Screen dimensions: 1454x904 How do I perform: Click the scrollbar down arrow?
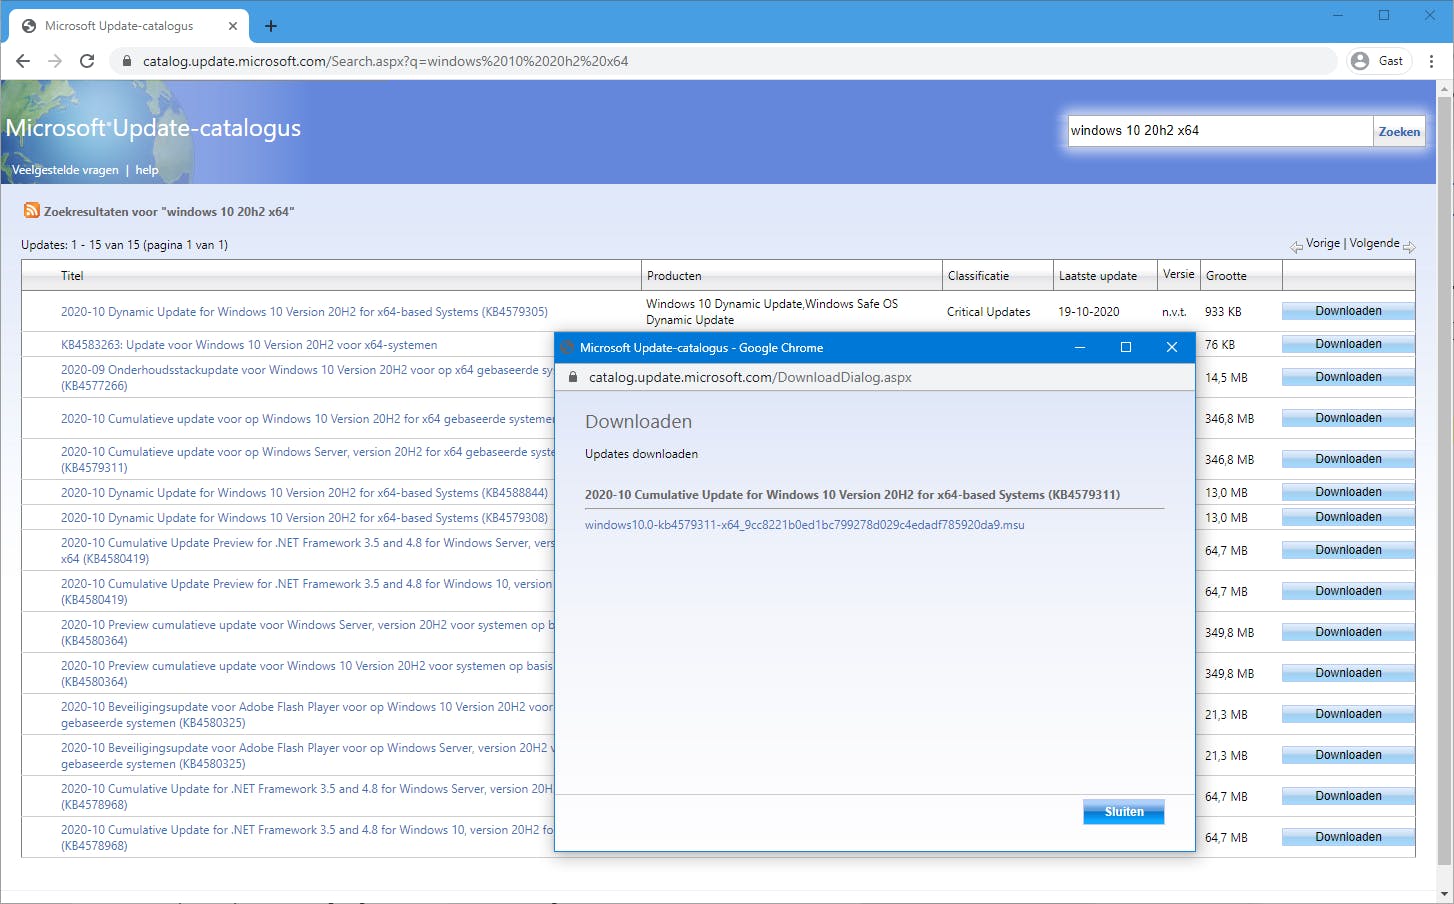[1444, 894]
